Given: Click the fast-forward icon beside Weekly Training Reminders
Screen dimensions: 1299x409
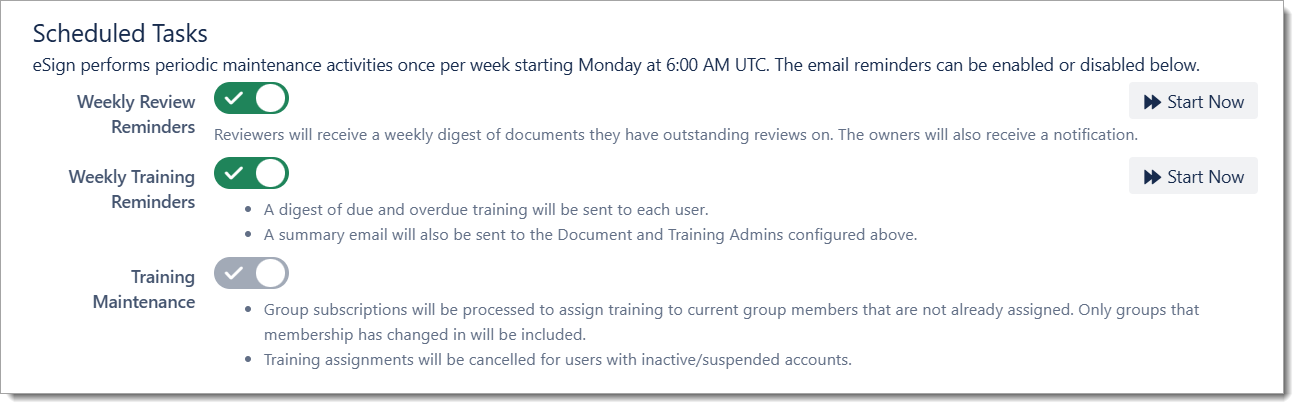Looking at the screenshot, I should tap(1152, 177).
